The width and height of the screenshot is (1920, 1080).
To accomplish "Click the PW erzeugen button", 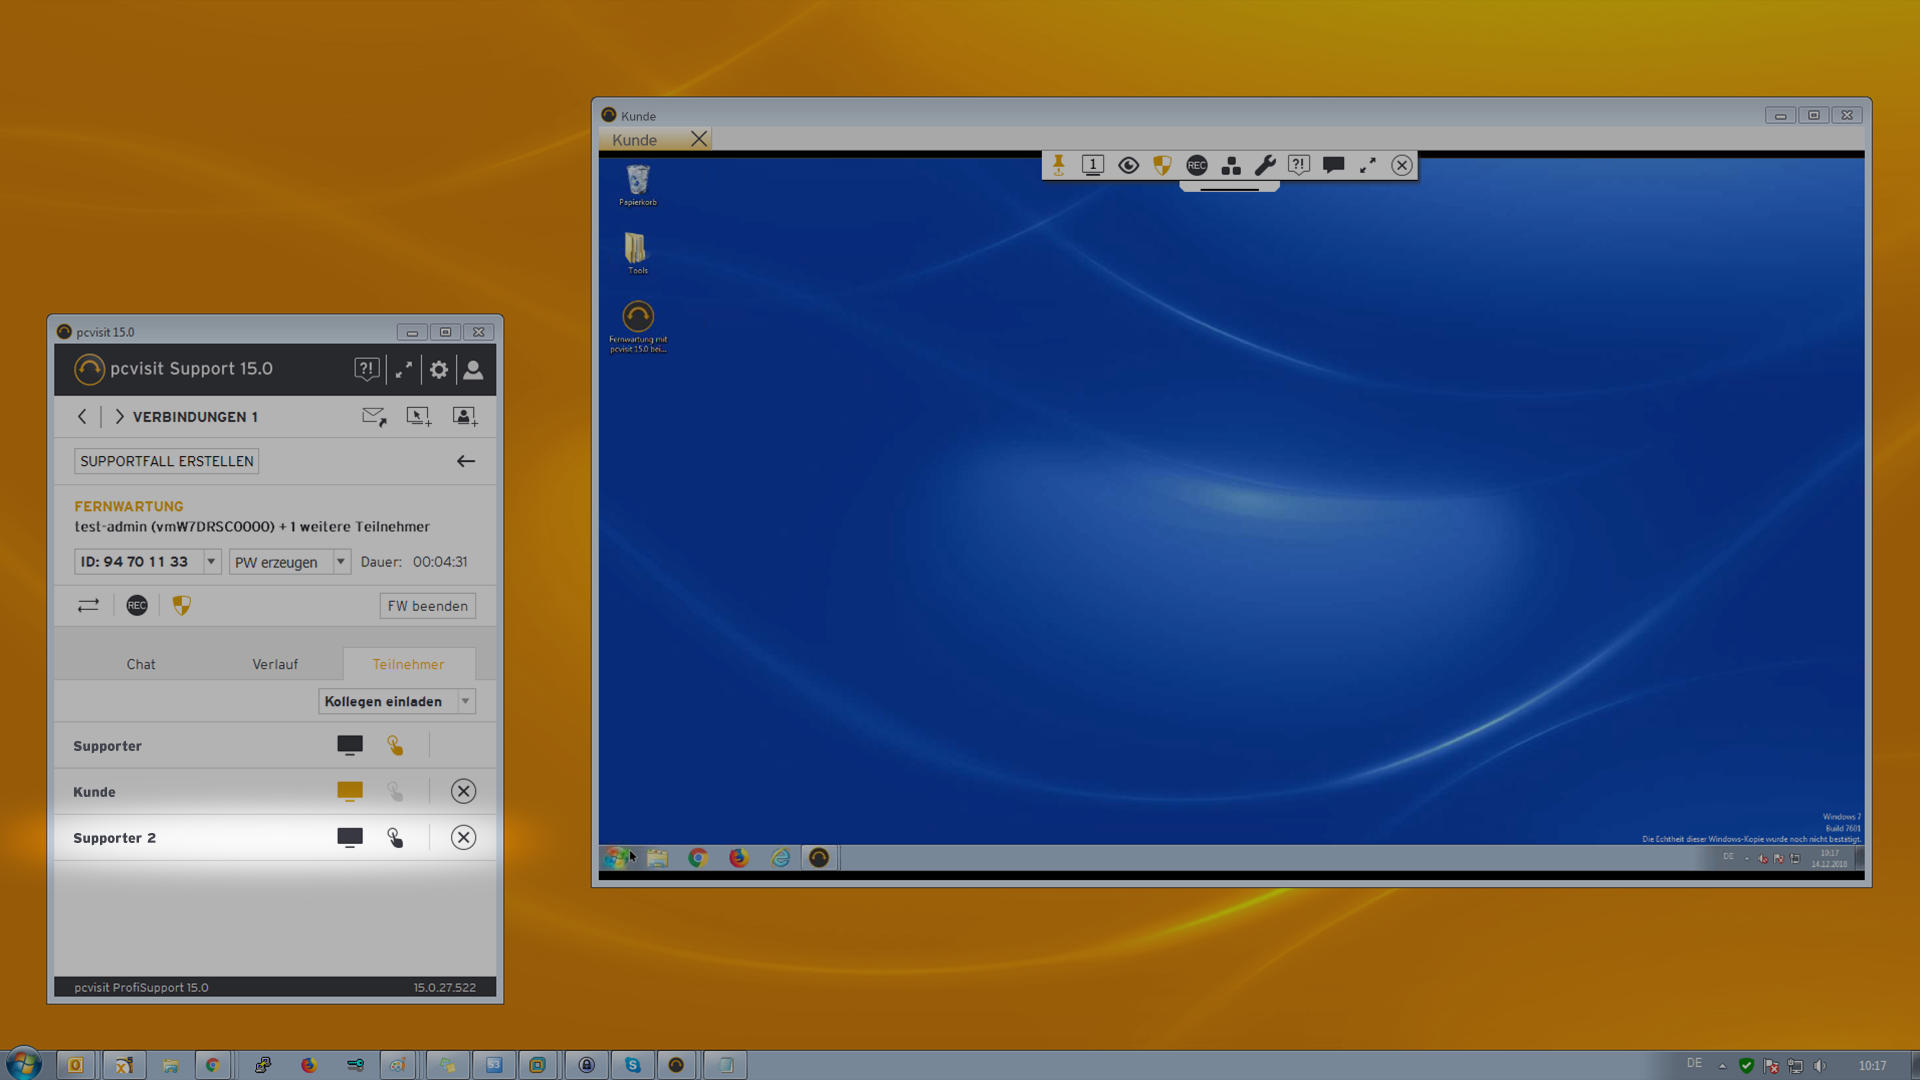I will point(280,562).
